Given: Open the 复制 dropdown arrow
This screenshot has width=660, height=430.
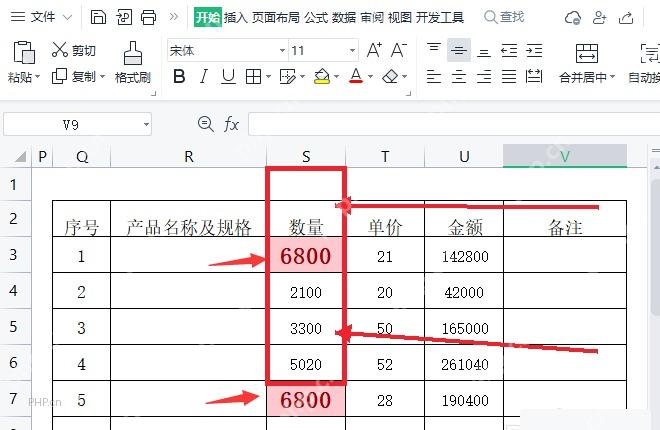Looking at the screenshot, I should click(x=102, y=77).
